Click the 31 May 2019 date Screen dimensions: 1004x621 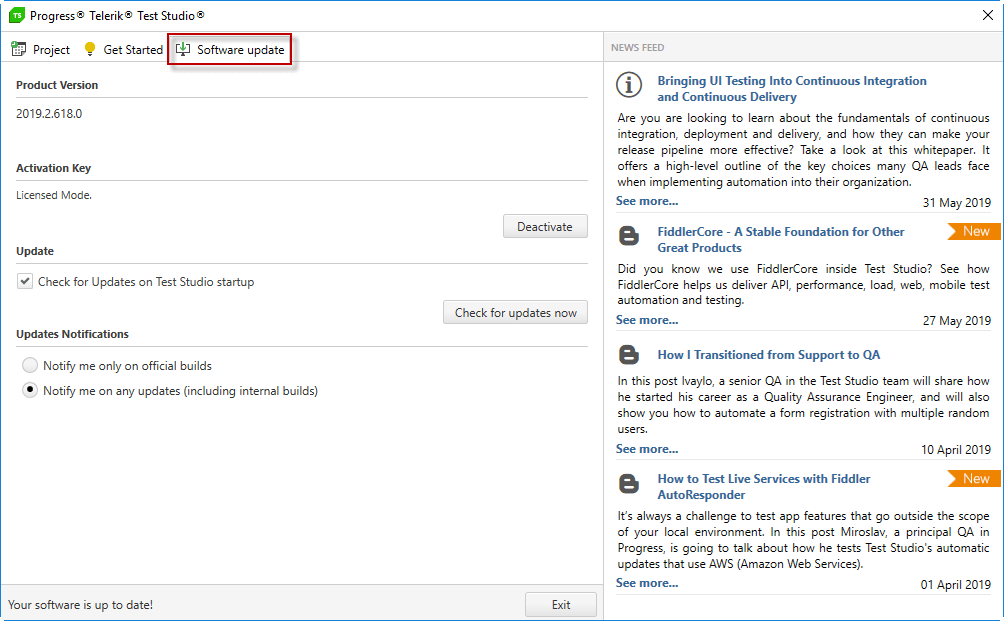pos(957,202)
